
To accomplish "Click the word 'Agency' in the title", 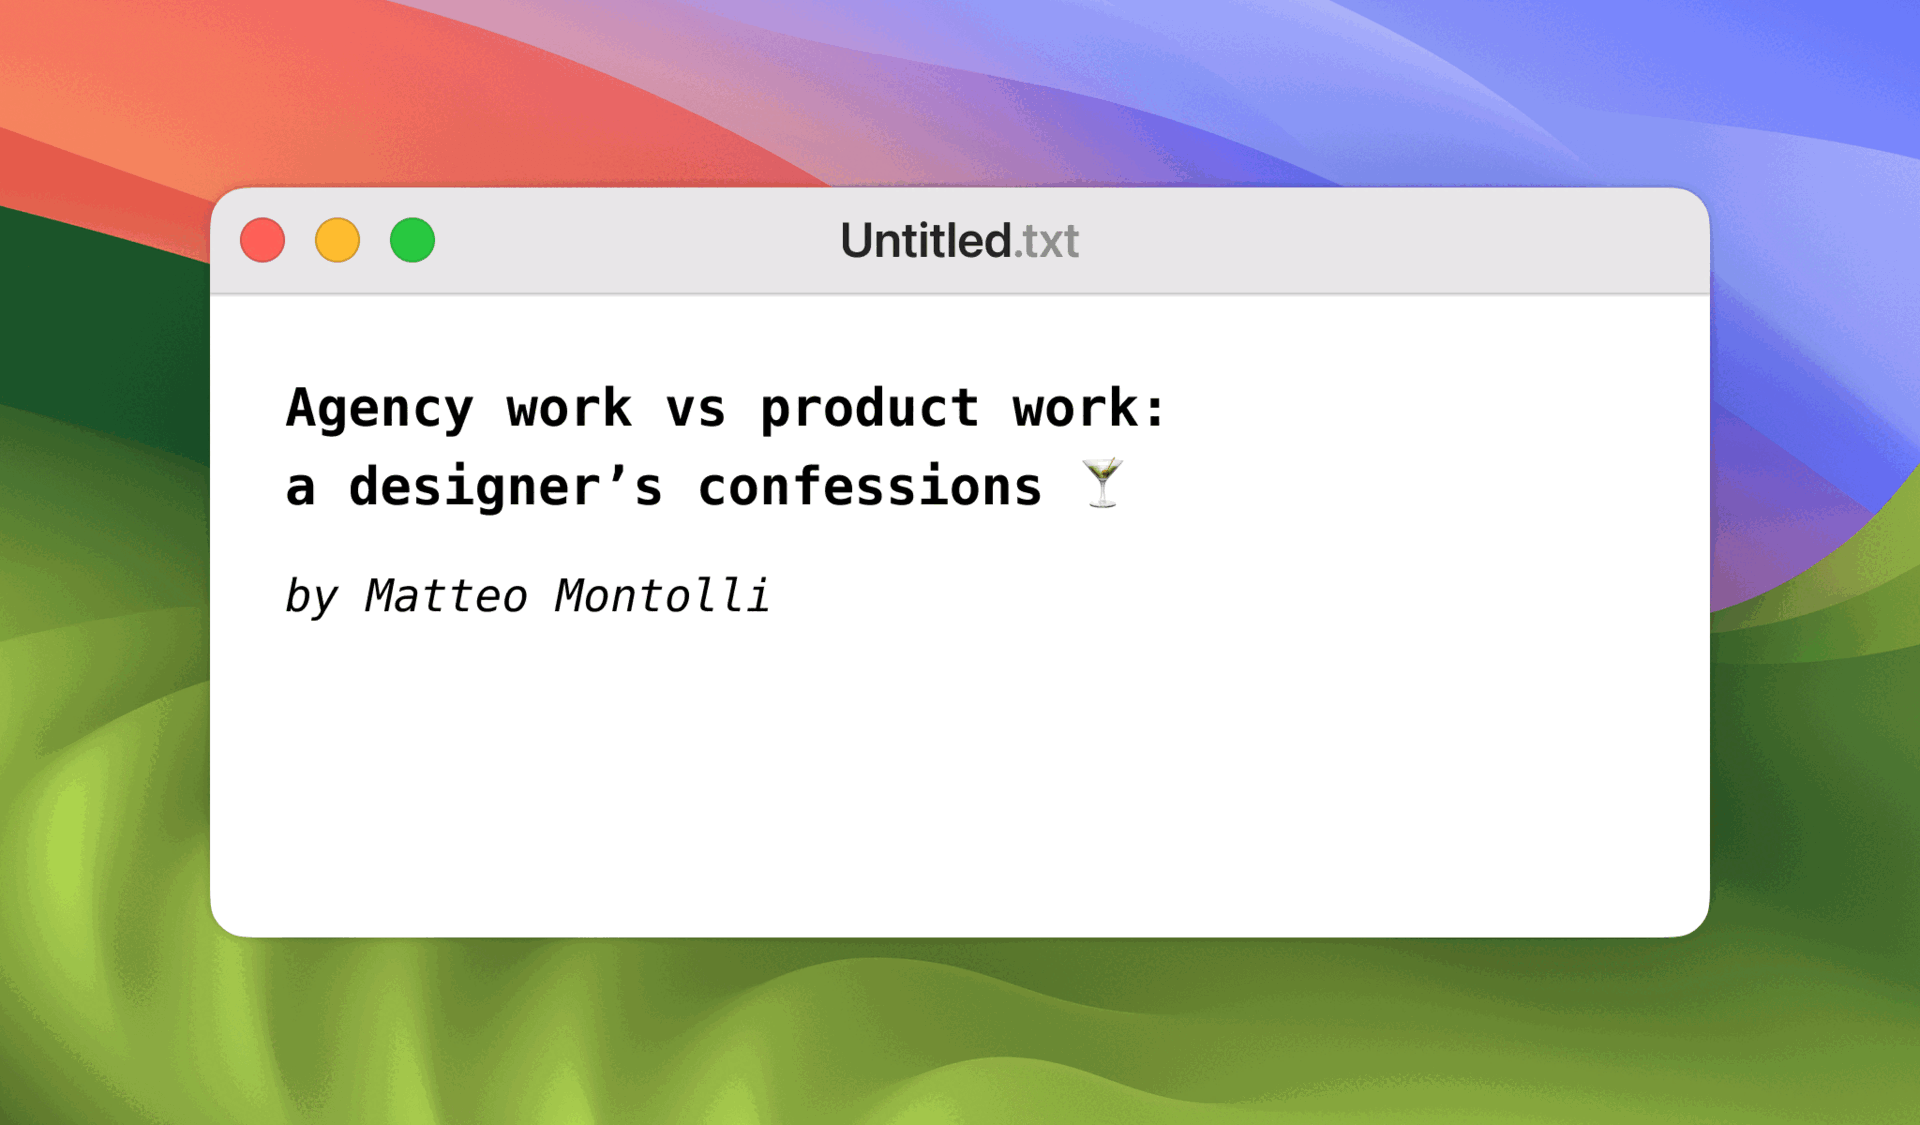I will point(380,407).
